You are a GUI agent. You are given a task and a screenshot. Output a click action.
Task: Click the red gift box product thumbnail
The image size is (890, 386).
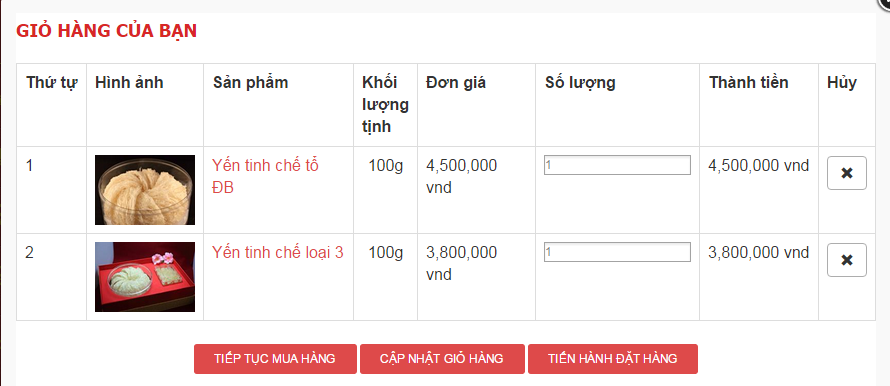145,277
